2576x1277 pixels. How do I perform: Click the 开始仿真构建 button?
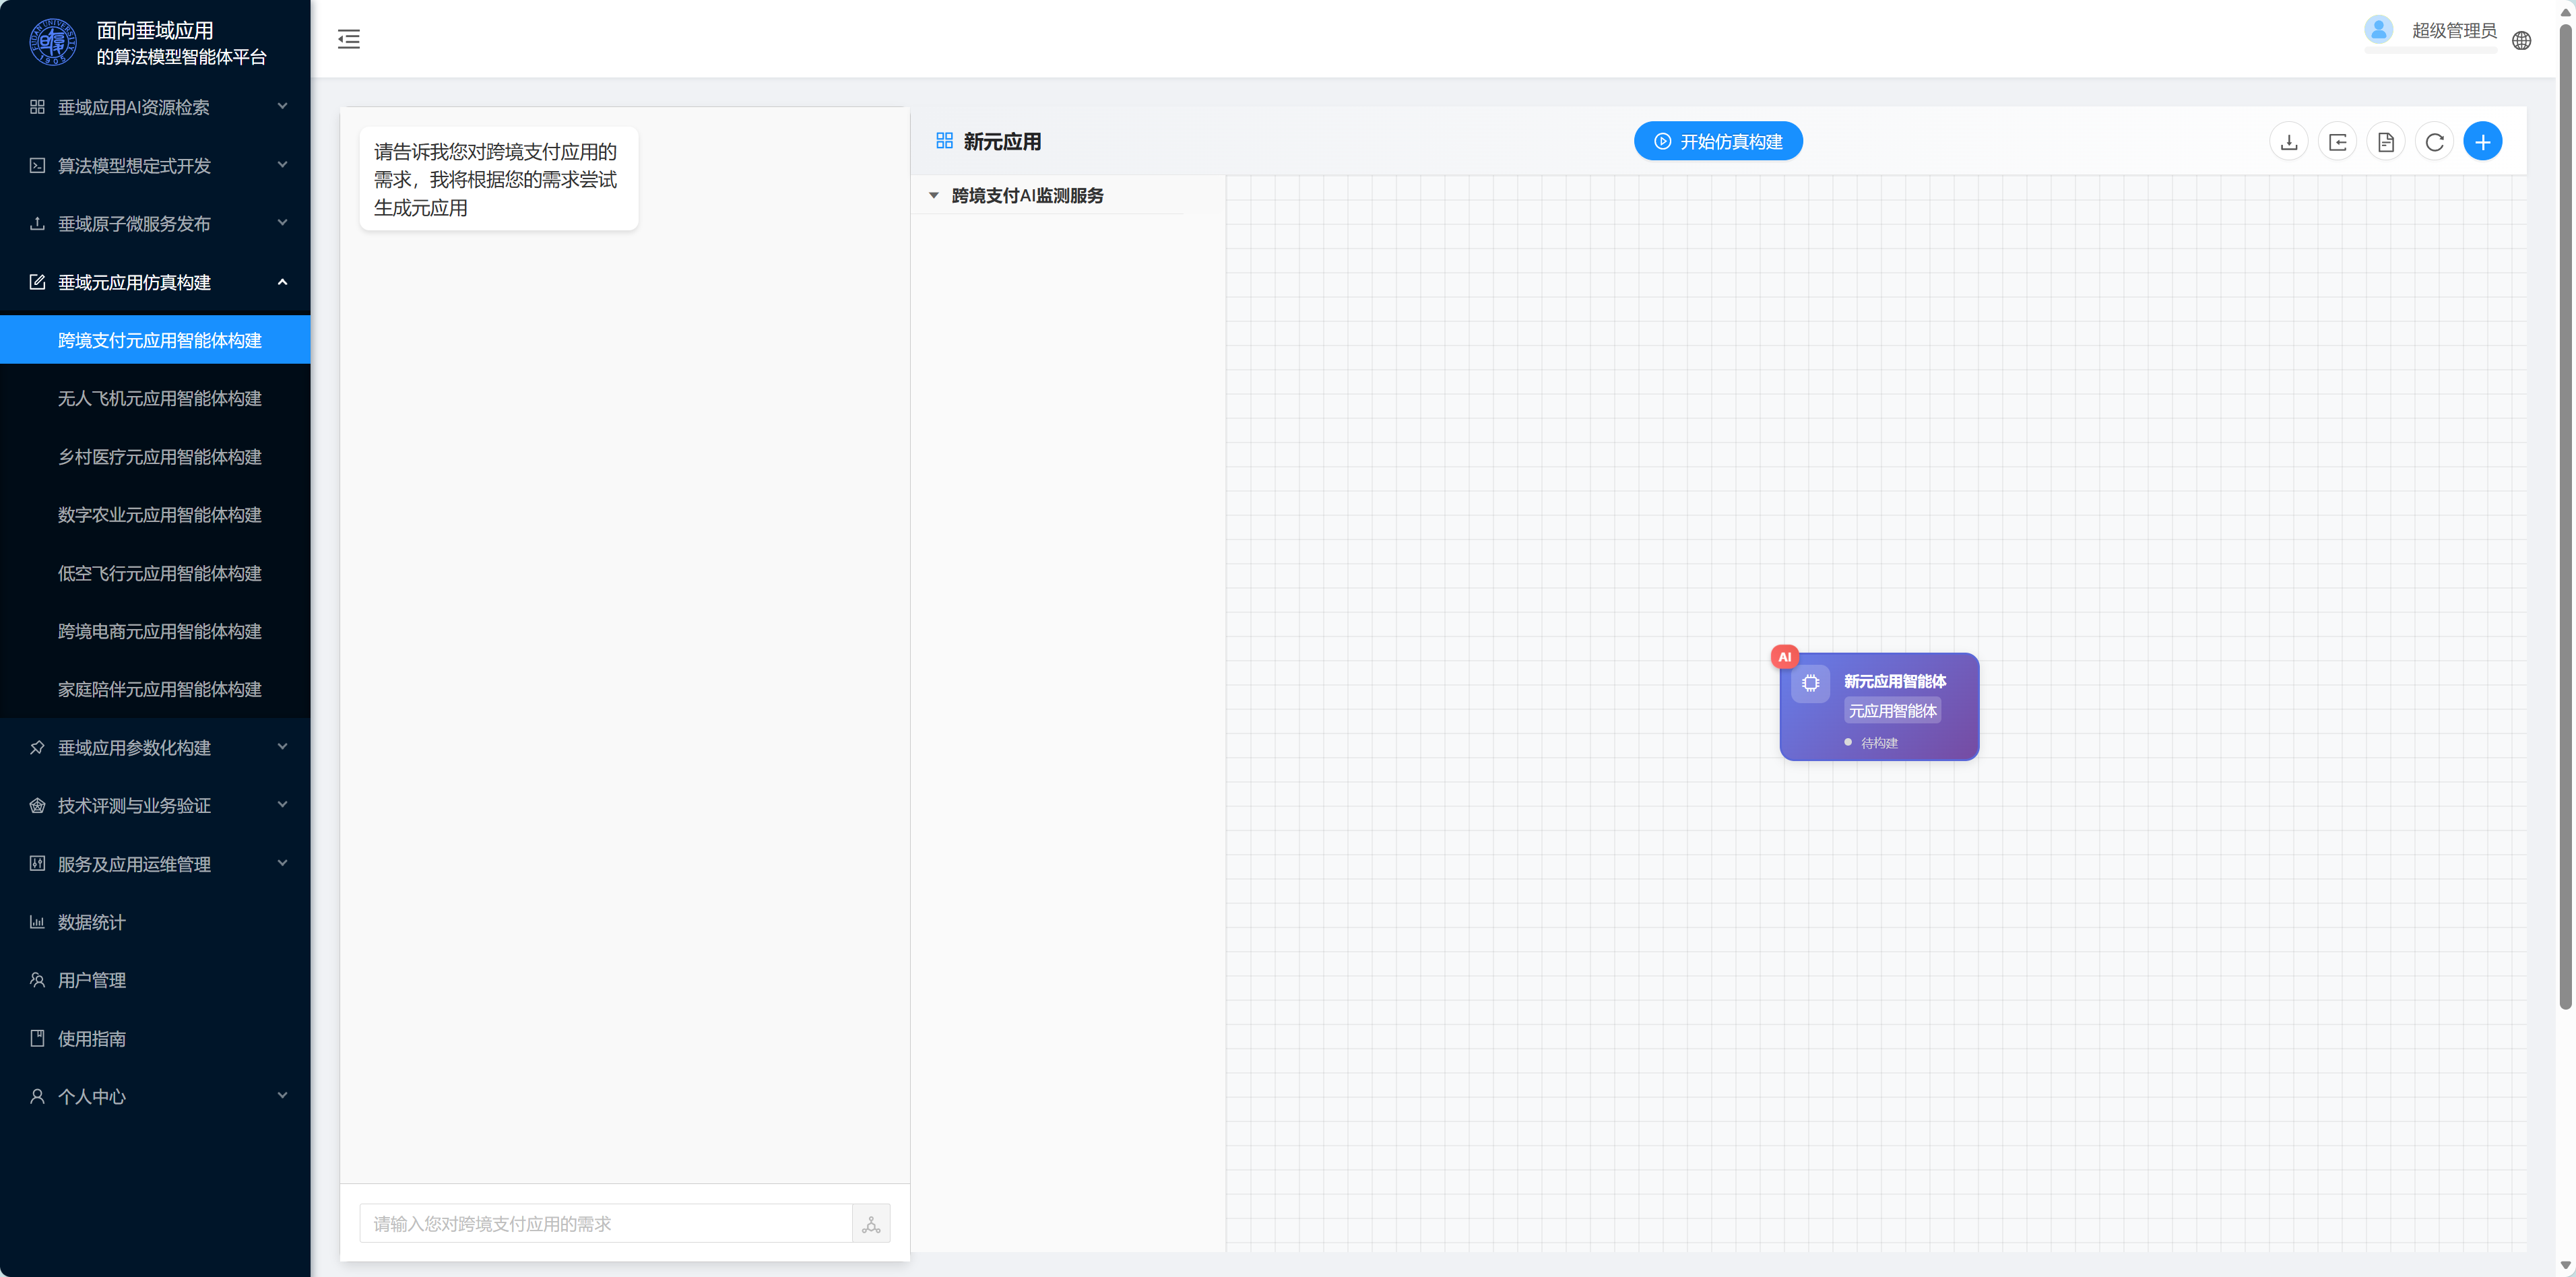[x=1718, y=142]
